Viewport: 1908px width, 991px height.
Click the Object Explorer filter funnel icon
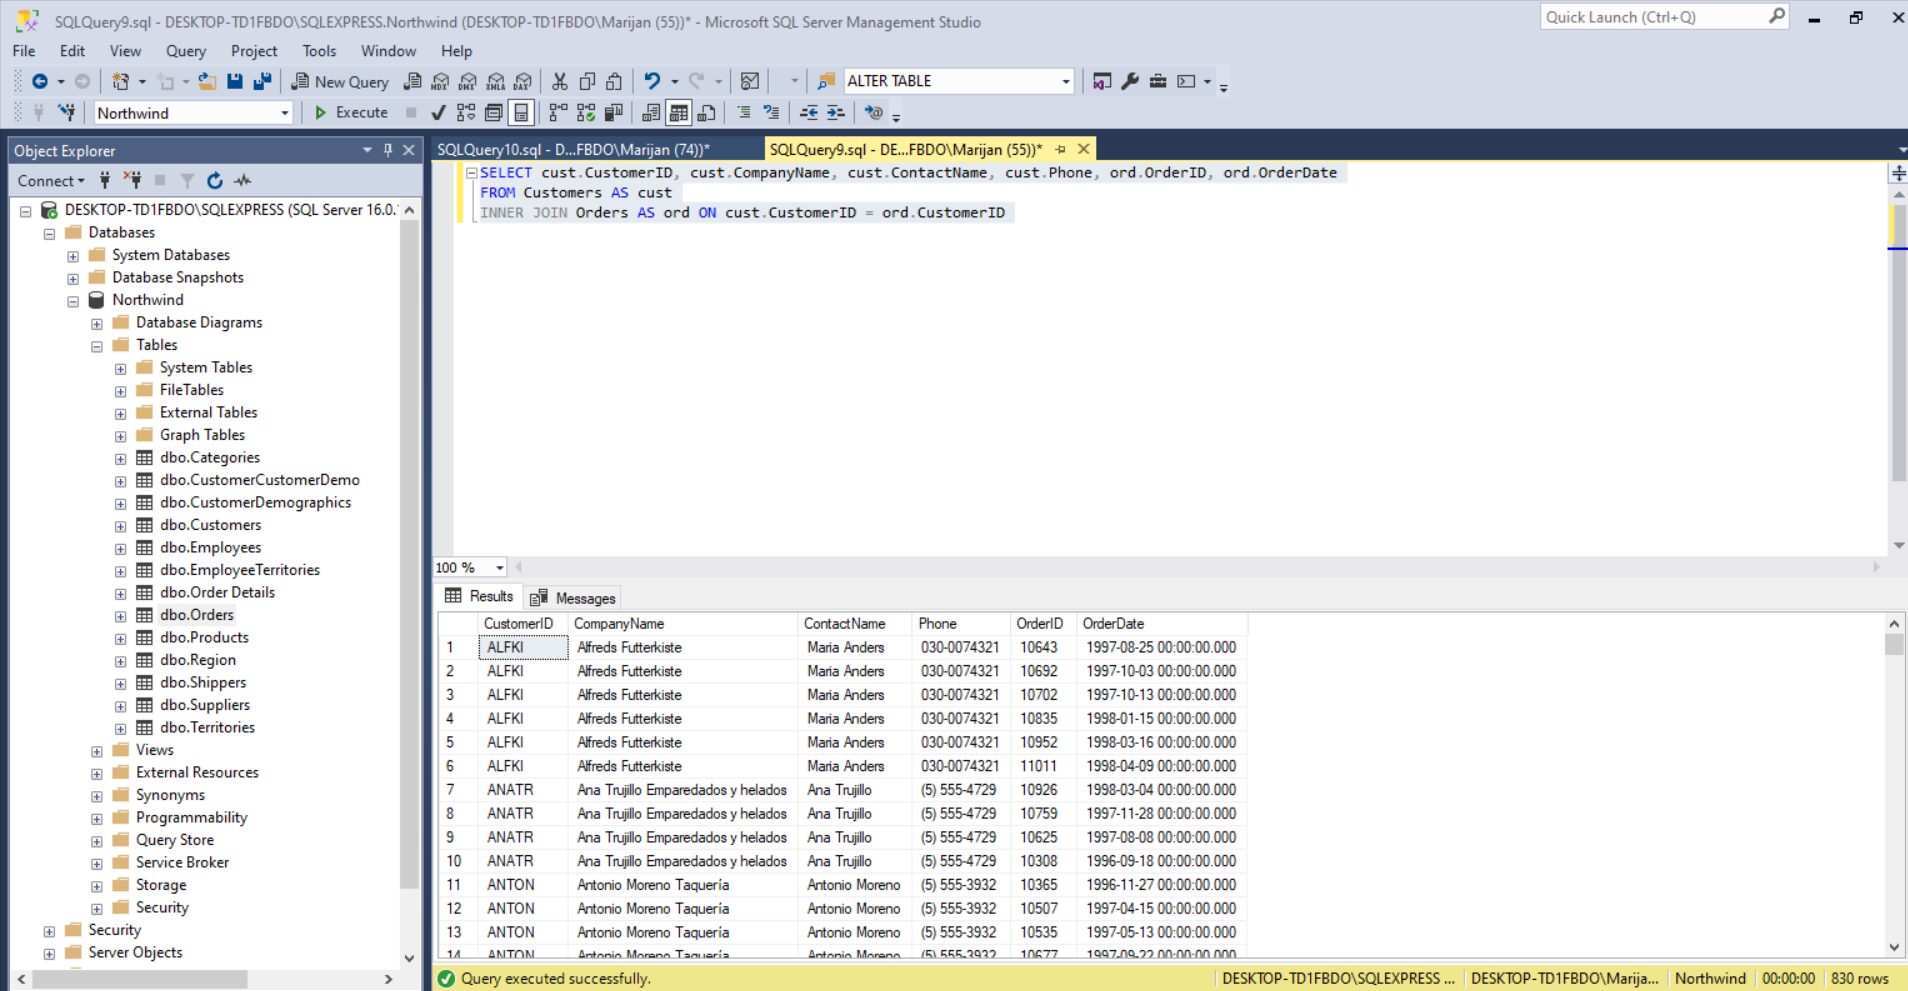[187, 180]
